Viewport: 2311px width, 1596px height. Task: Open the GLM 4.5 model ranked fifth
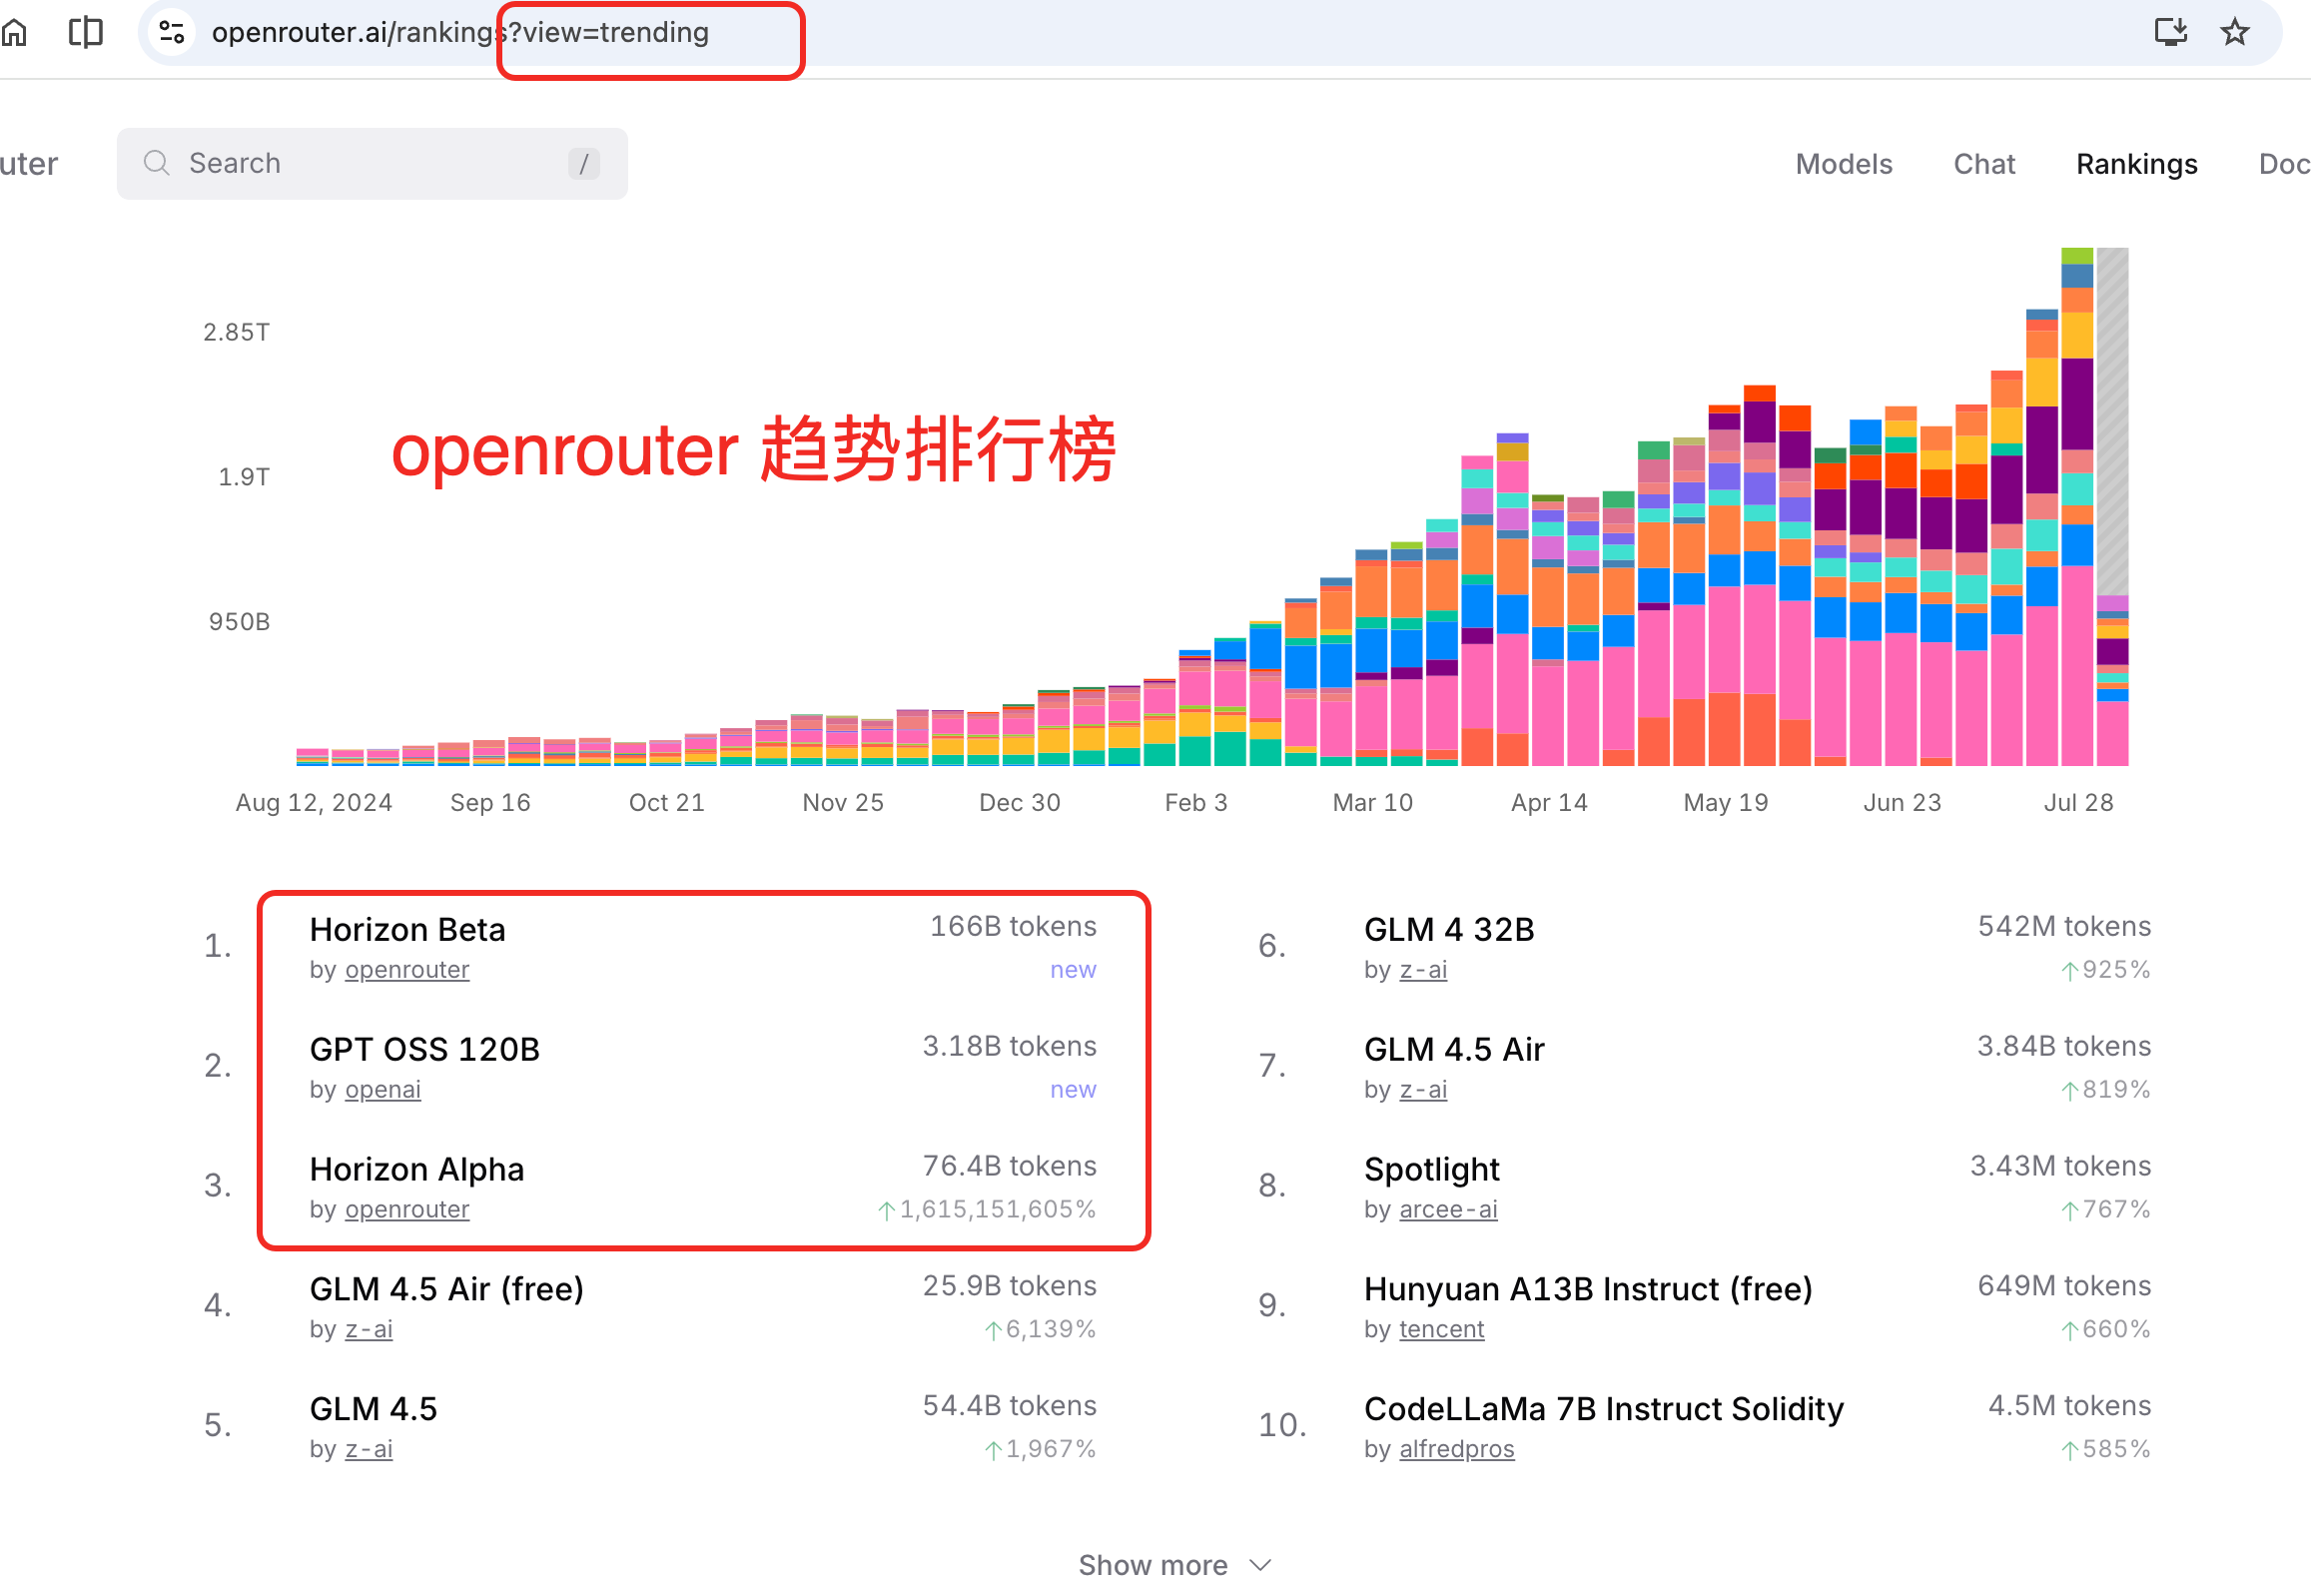(373, 1409)
